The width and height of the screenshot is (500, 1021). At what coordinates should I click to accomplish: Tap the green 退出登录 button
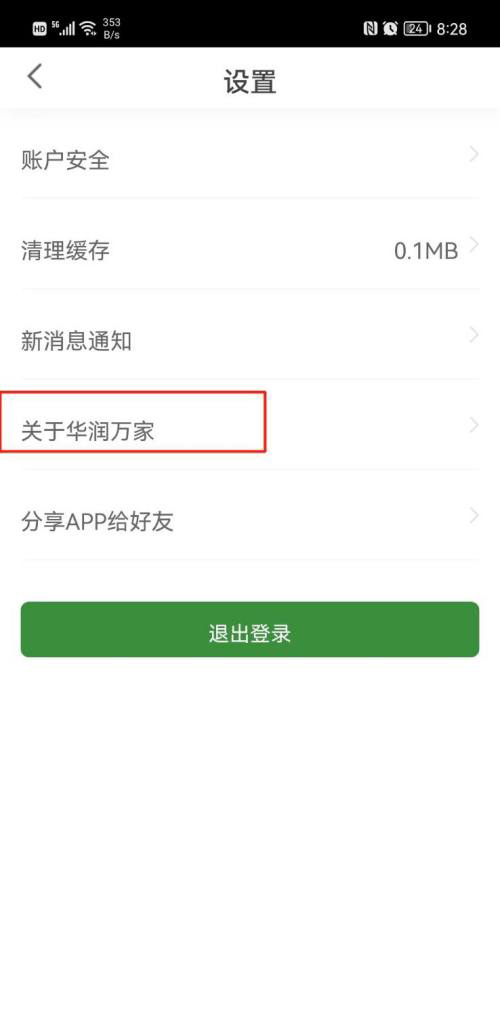coord(250,629)
